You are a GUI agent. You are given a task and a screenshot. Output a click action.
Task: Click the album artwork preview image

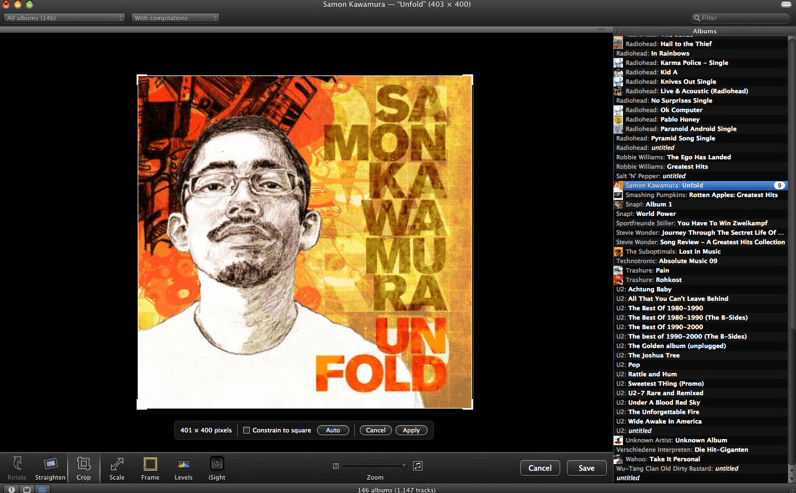[305, 242]
